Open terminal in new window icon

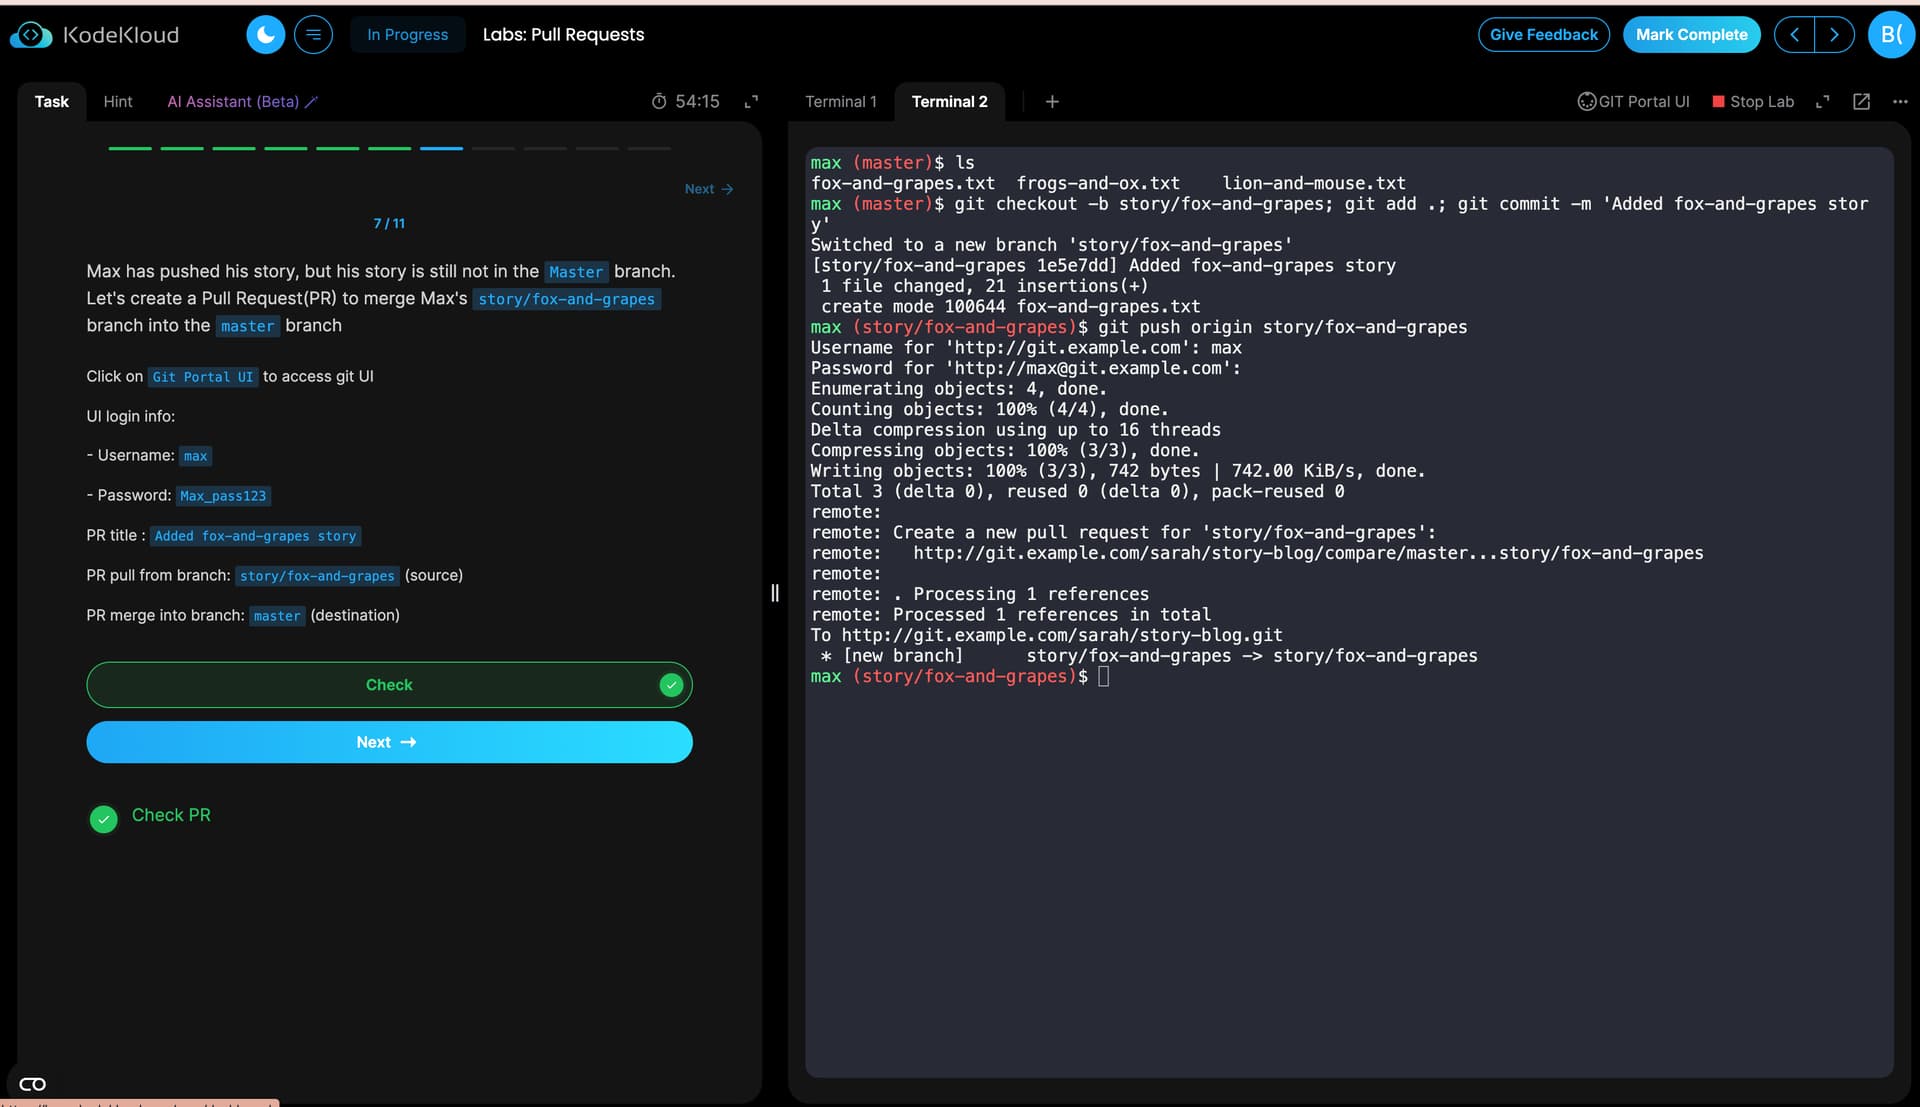tap(1861, 101)
